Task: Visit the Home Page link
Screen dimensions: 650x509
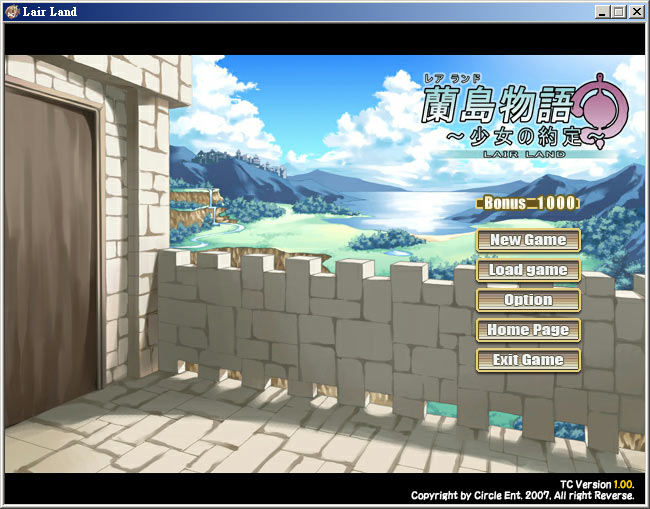Action: click(x=528, y=330)
